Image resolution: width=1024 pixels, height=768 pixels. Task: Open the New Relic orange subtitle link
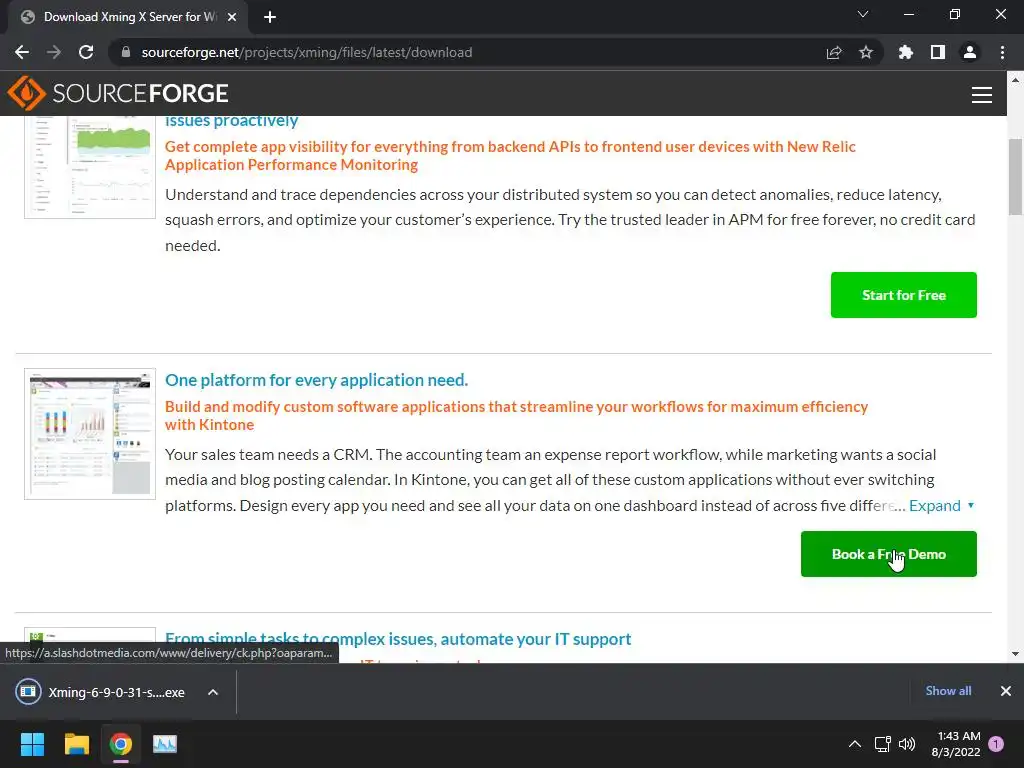[510, 155]
